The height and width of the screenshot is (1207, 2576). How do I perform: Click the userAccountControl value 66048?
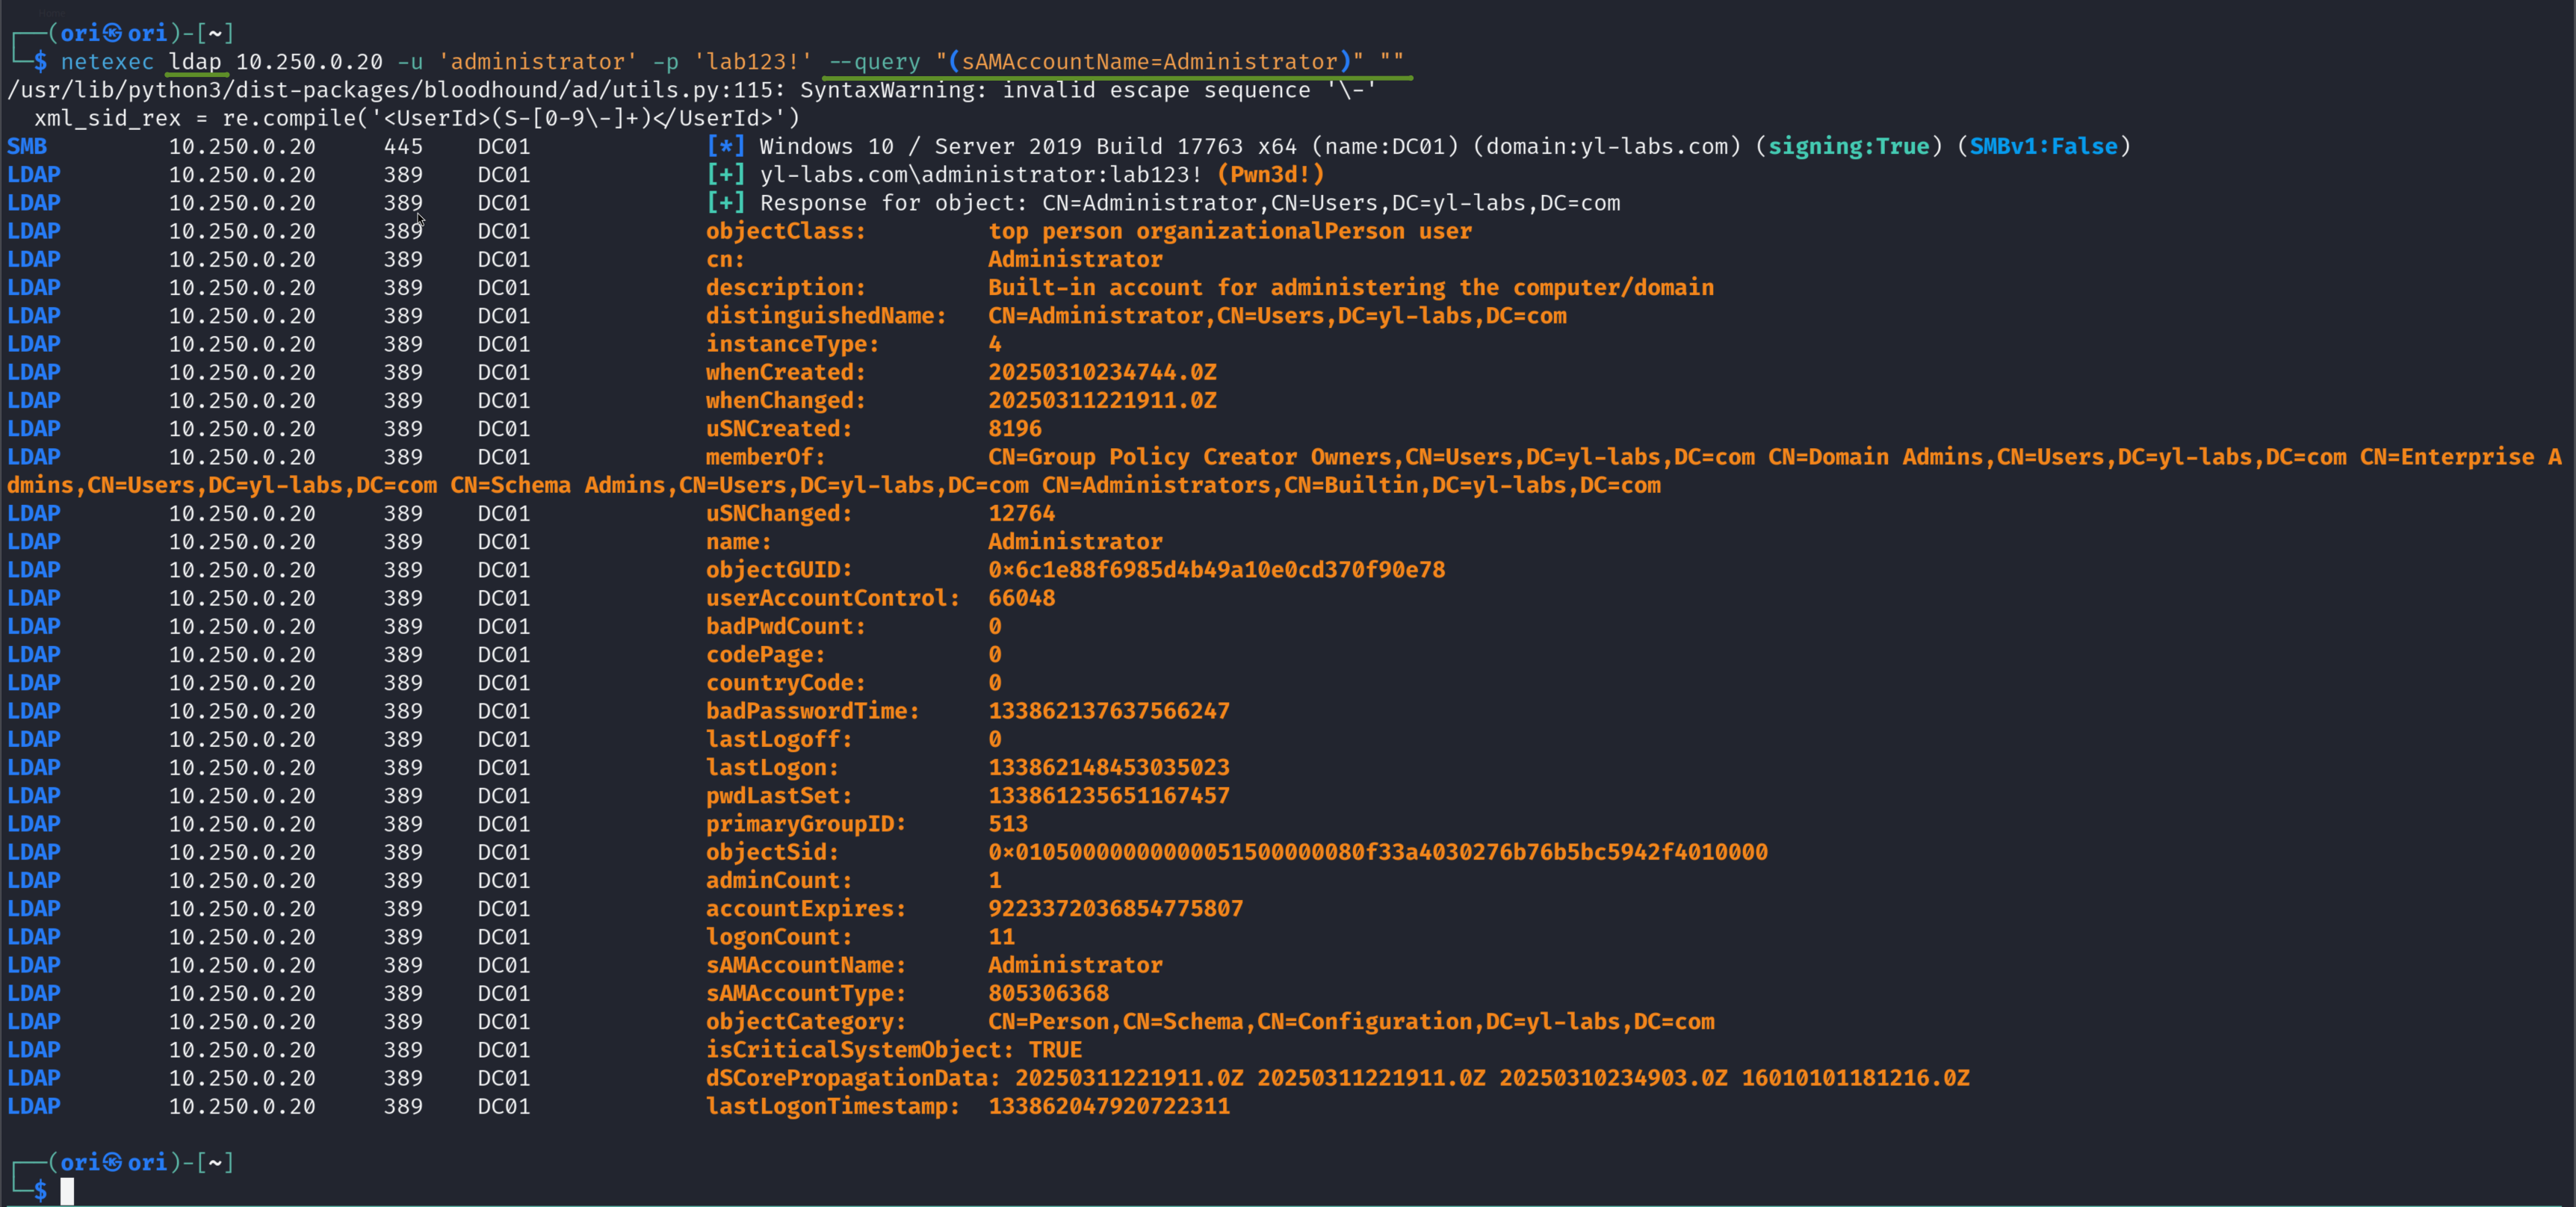pos(1021,598)
